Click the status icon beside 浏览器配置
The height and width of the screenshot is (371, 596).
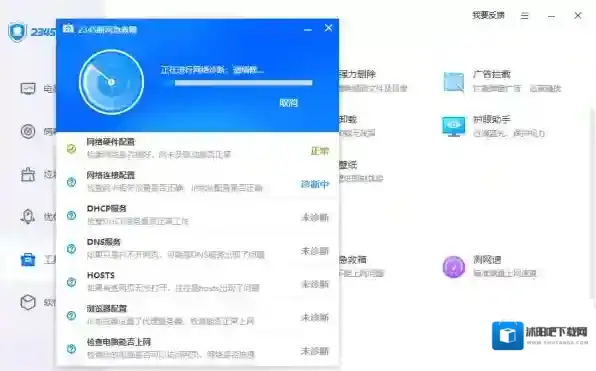point(71,316)
